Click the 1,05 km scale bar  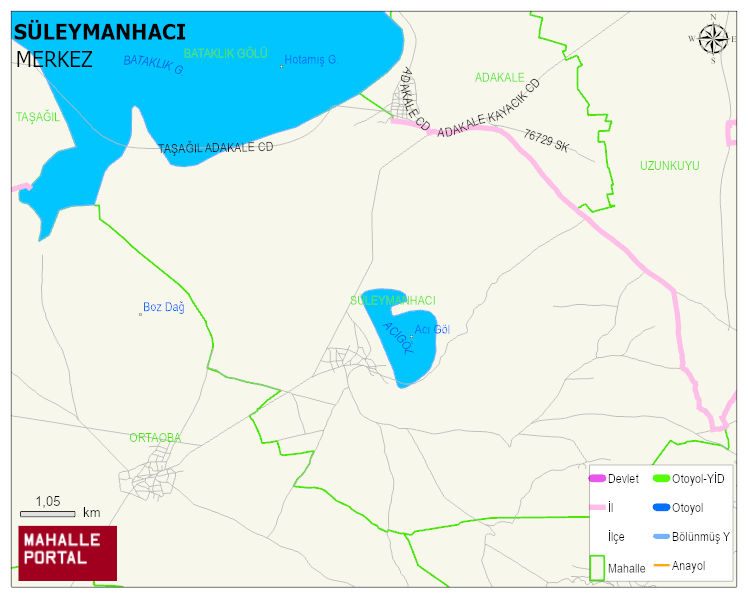[x=48, y=514]
